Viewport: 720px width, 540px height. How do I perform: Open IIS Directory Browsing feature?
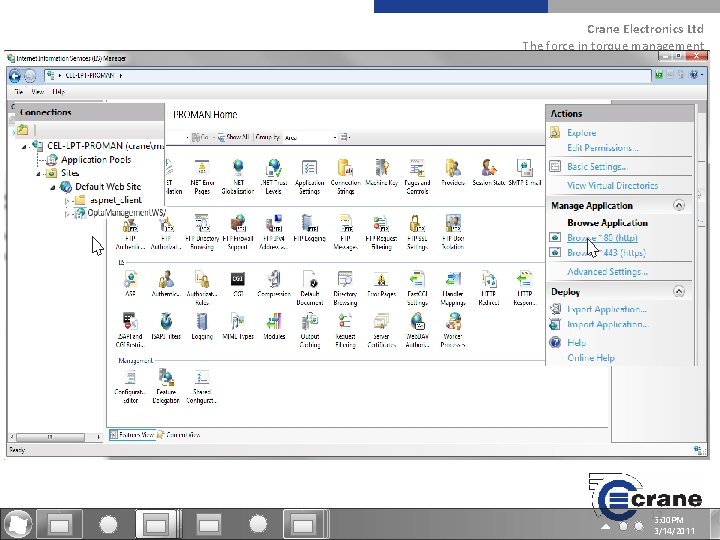[x=345, y=288]
